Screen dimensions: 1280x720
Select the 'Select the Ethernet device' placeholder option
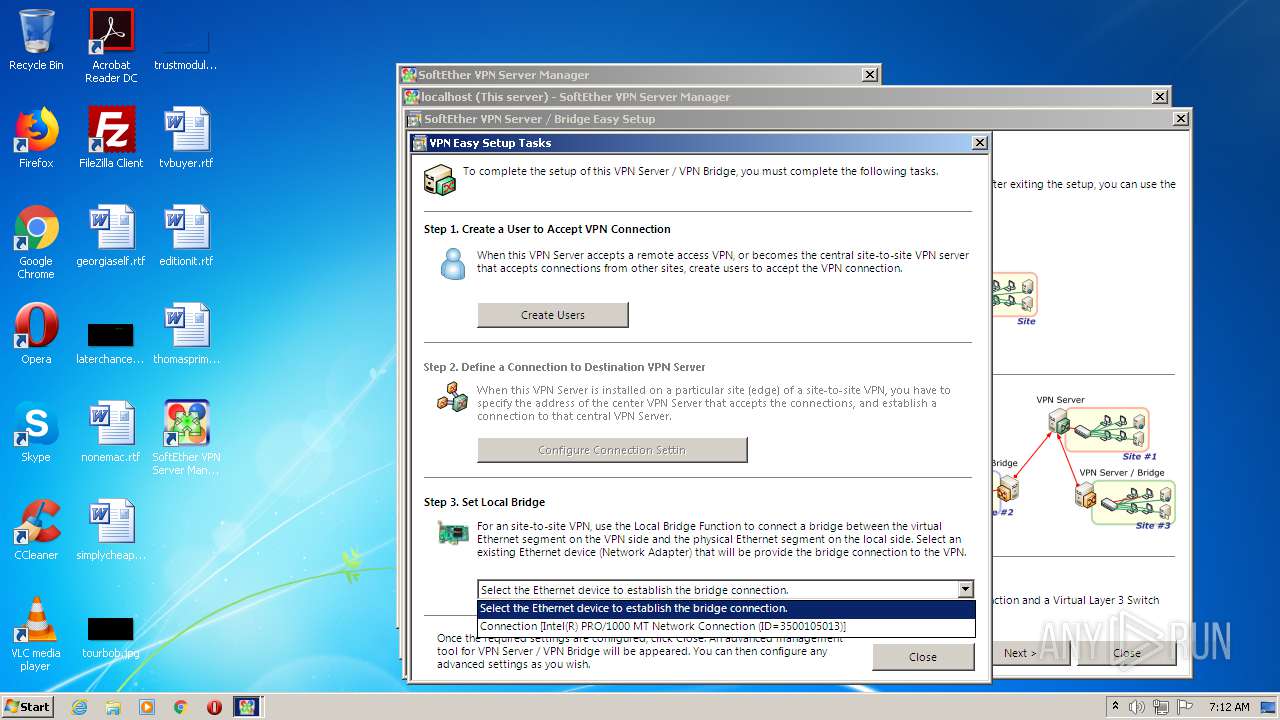pyautogui.click(x=726, y=608)
